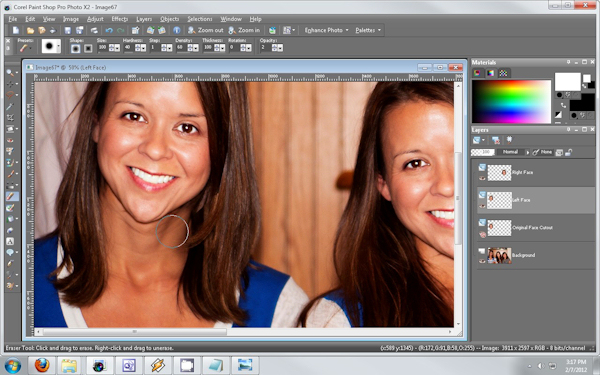The image size is (600, 375).
Task: Select the Text tool
Action: pos(10,241)
